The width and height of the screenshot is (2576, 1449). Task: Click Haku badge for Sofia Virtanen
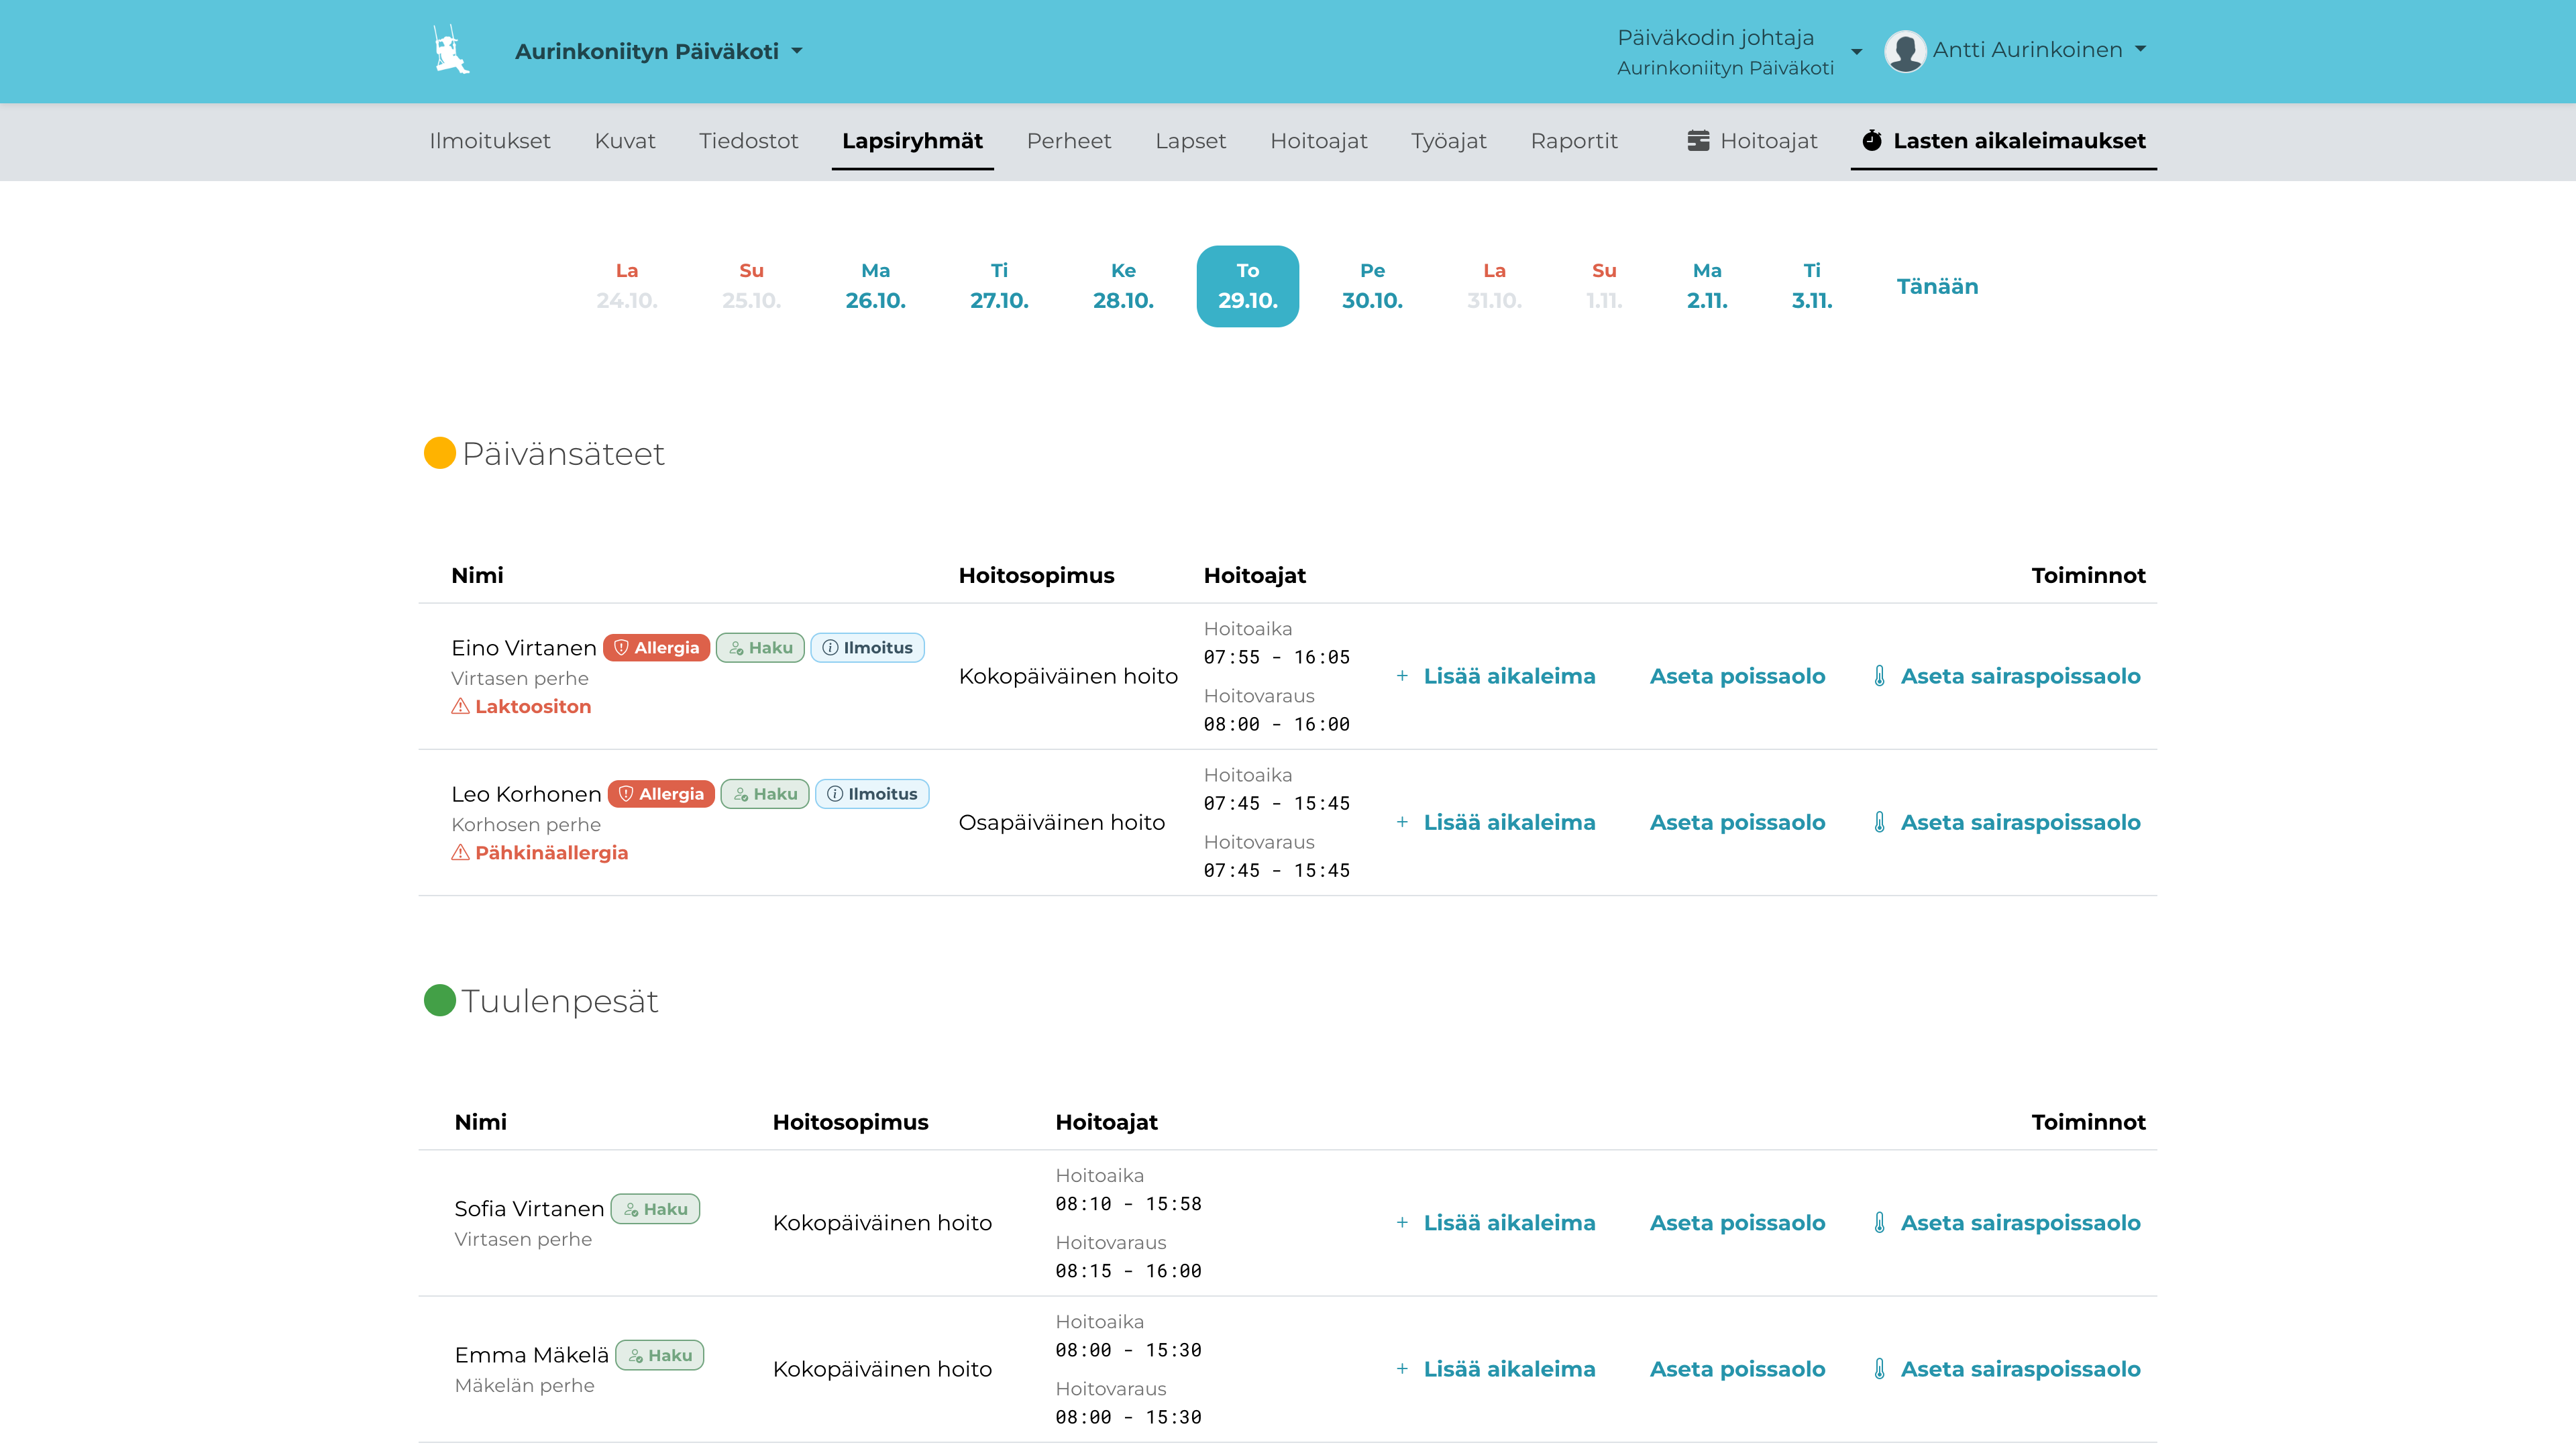tap(655, 1209)
